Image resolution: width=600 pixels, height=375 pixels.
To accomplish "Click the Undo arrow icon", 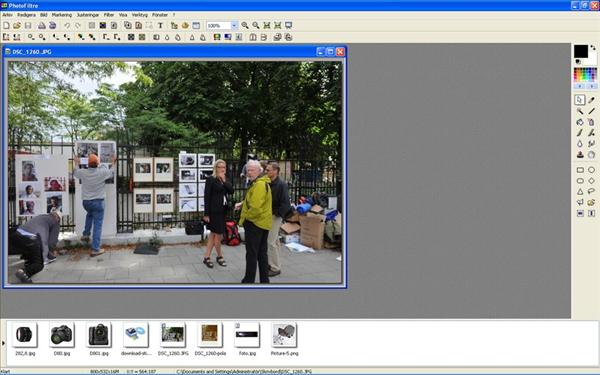I will pyautogui.click(x=67, y=26).
